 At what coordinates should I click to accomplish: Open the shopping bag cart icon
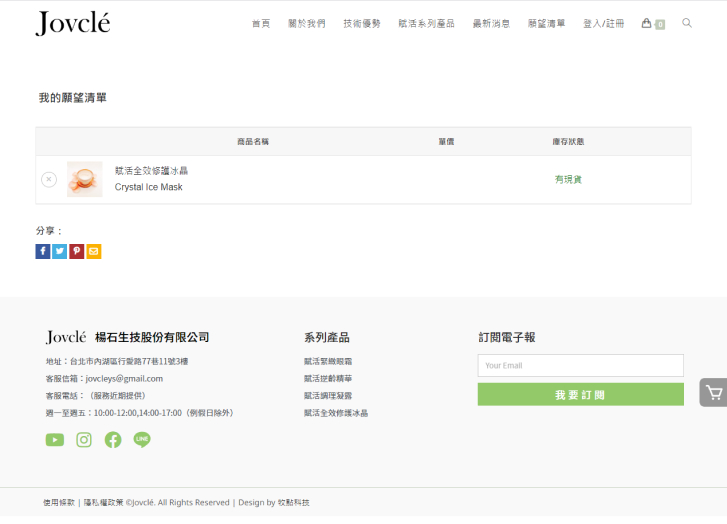point(647,23)
